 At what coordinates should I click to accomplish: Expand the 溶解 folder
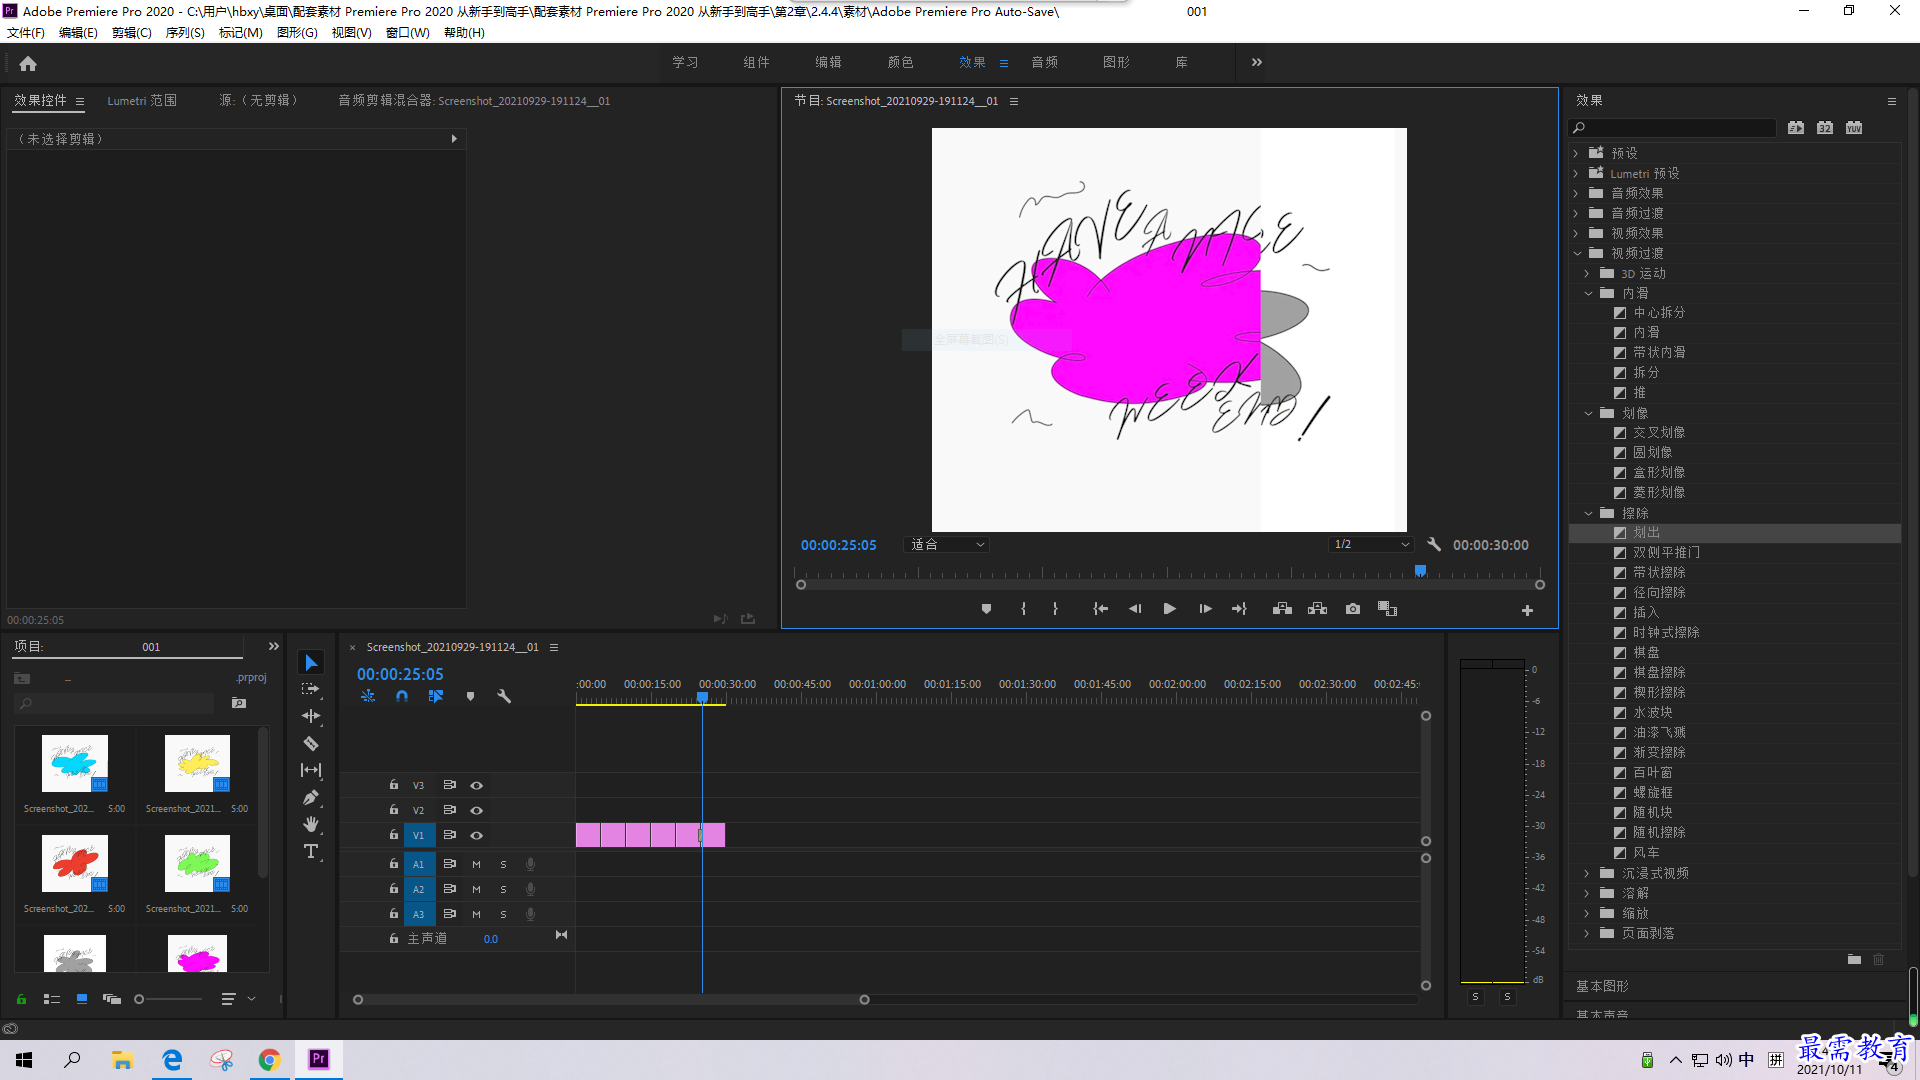[1587, 893]
